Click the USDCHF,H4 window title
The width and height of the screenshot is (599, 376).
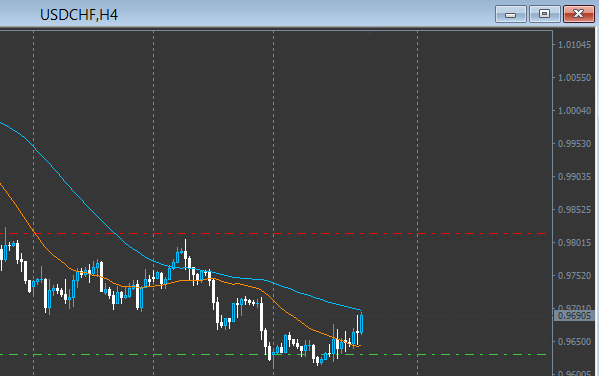pos(79,15)
